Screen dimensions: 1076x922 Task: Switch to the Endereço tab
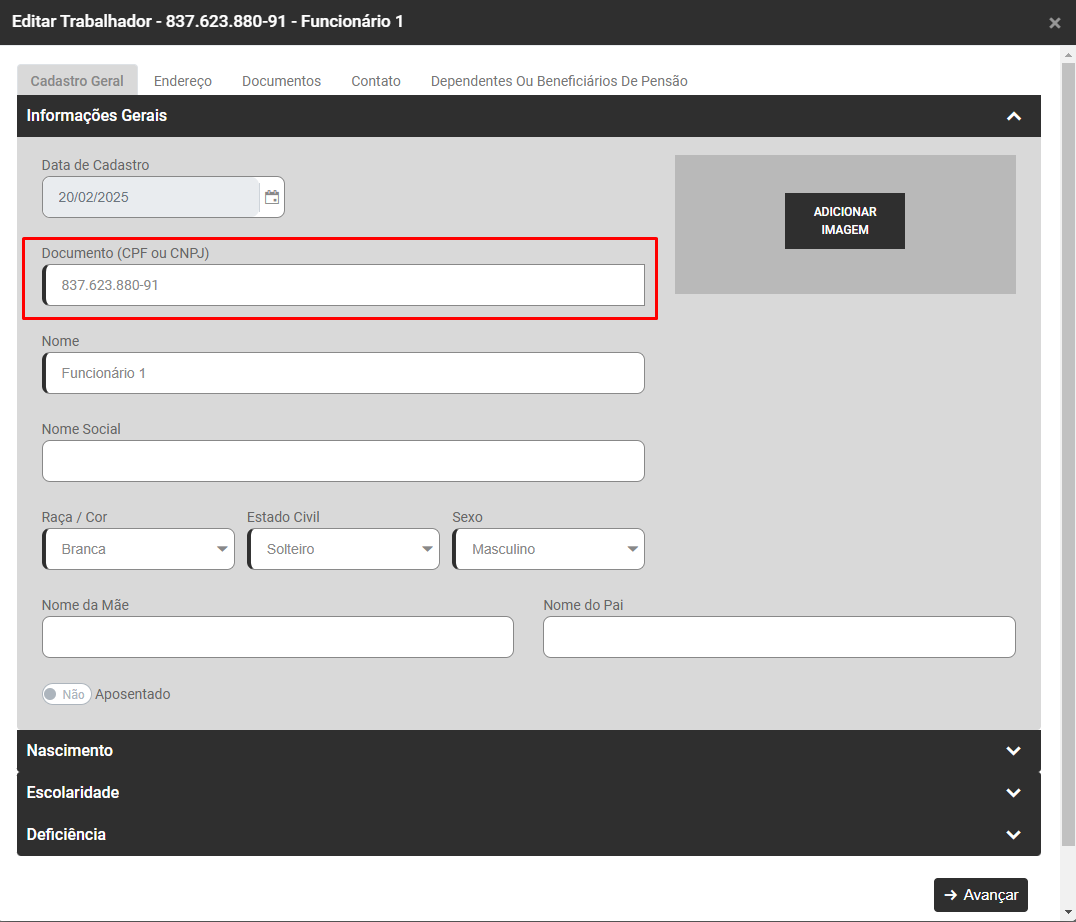(183, 81)
